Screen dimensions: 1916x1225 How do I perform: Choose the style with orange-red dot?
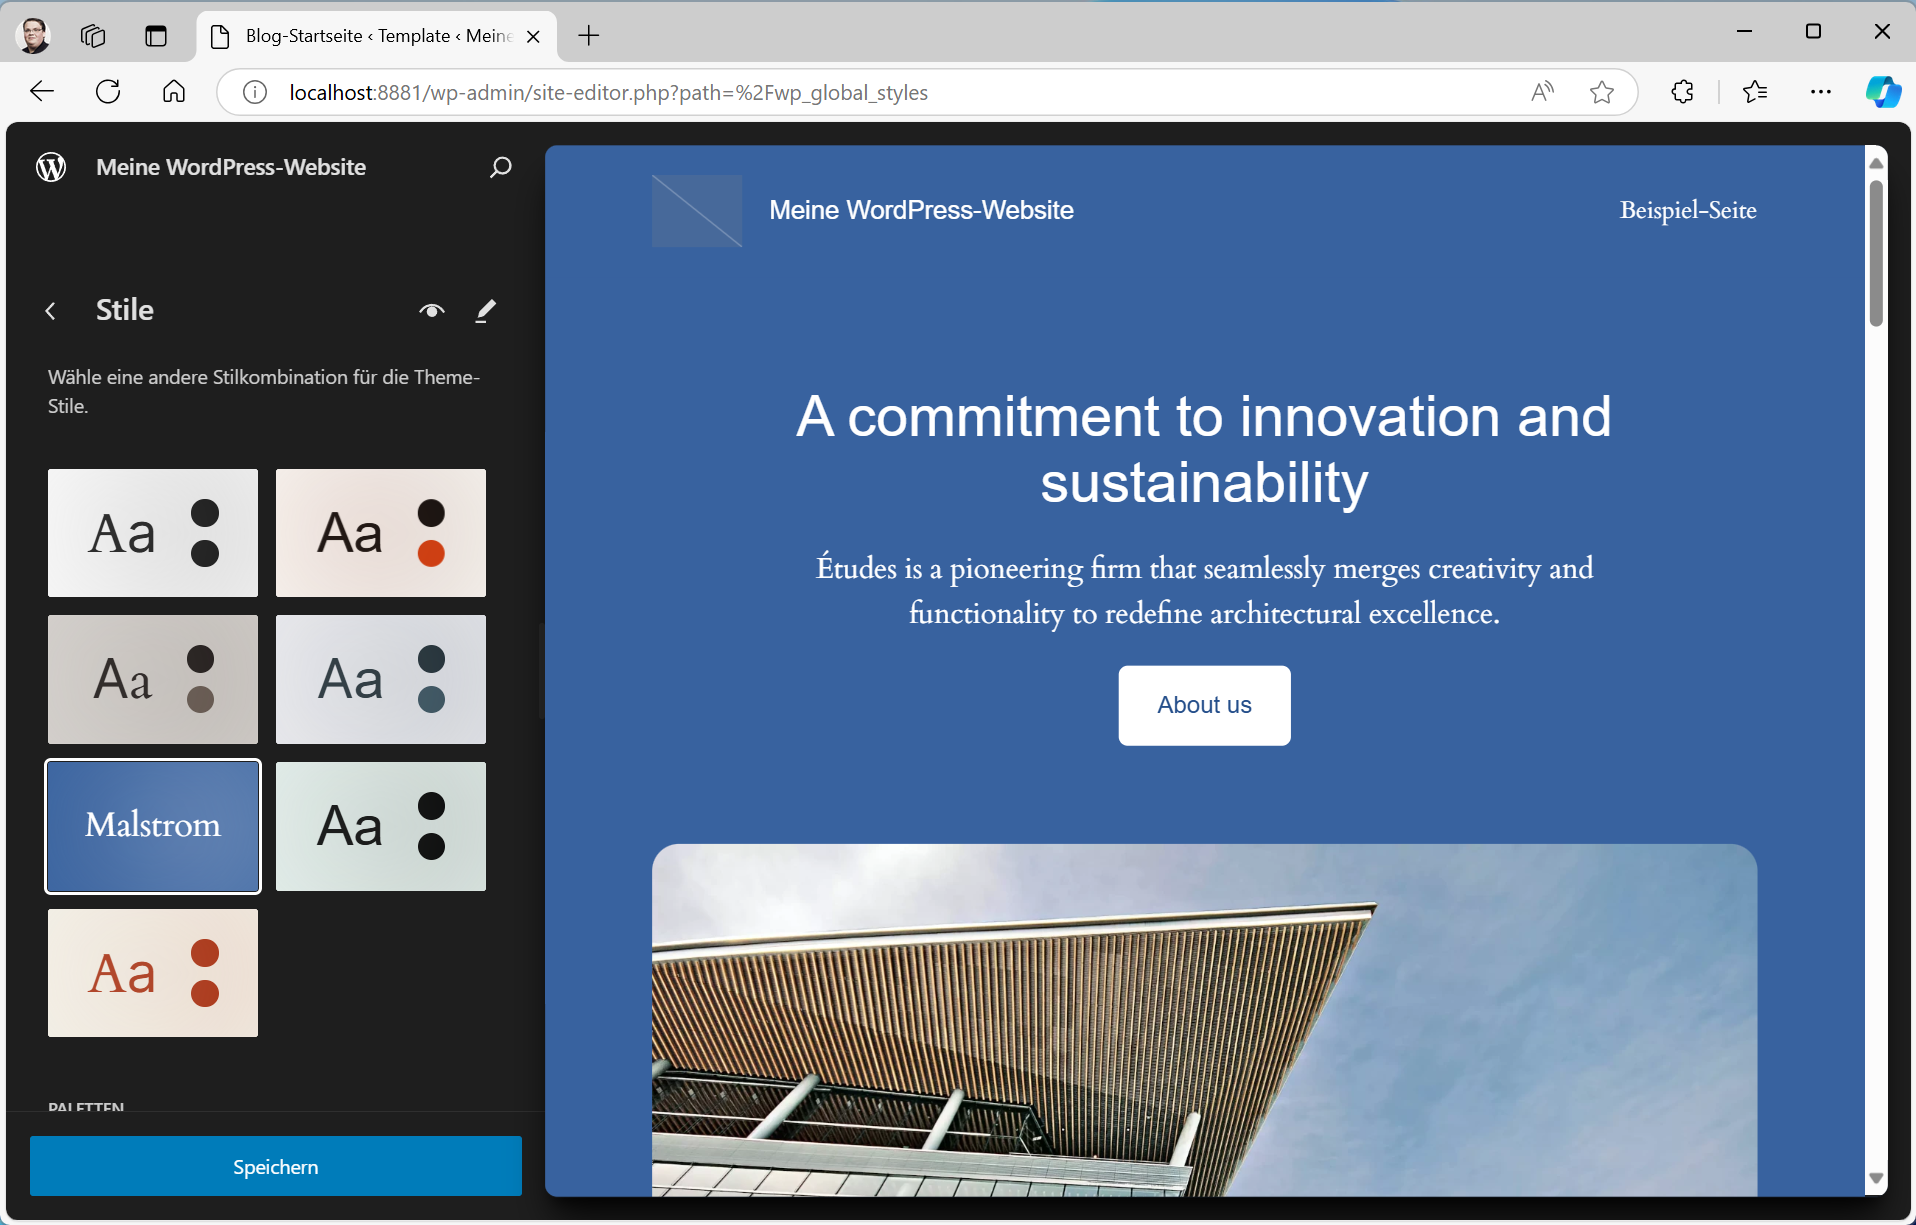tap(380, 533)
